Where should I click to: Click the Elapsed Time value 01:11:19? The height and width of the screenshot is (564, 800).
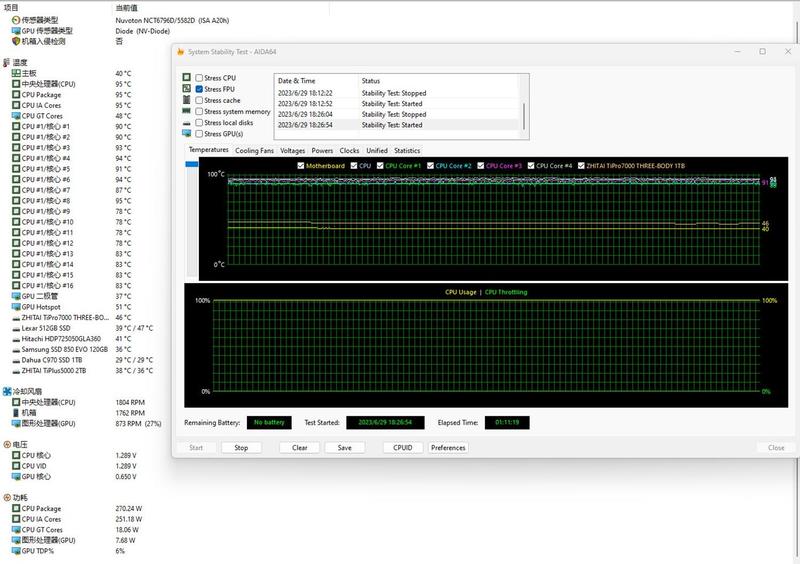507,422
